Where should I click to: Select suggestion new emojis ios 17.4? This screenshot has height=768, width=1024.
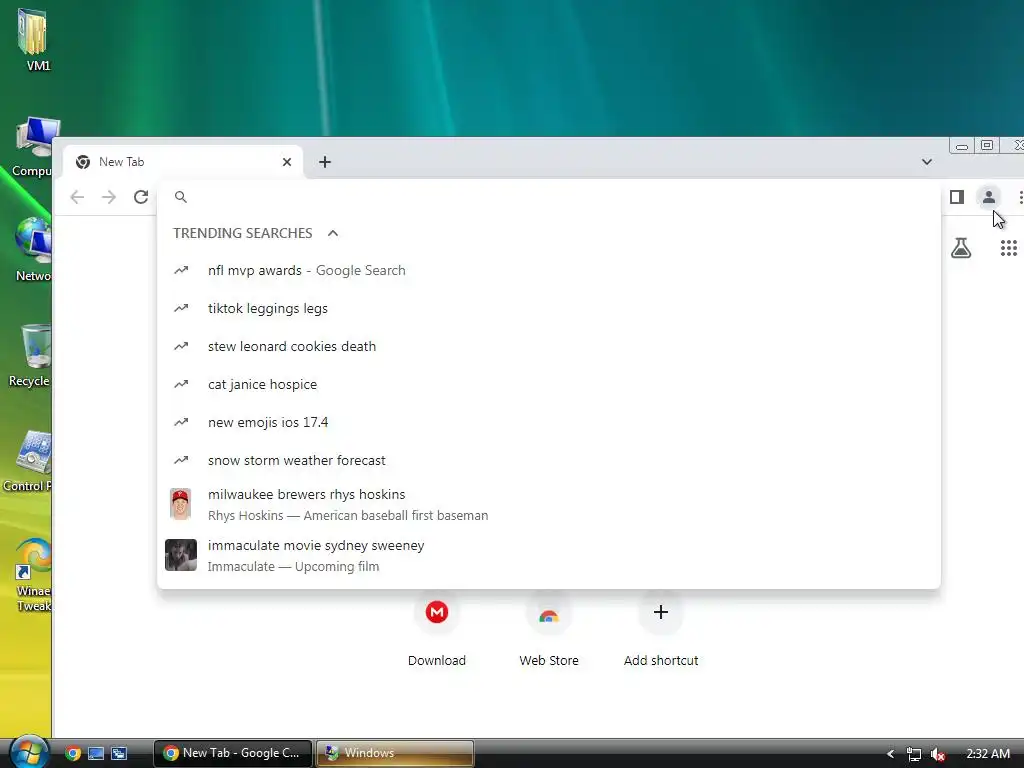click(549, 422)
